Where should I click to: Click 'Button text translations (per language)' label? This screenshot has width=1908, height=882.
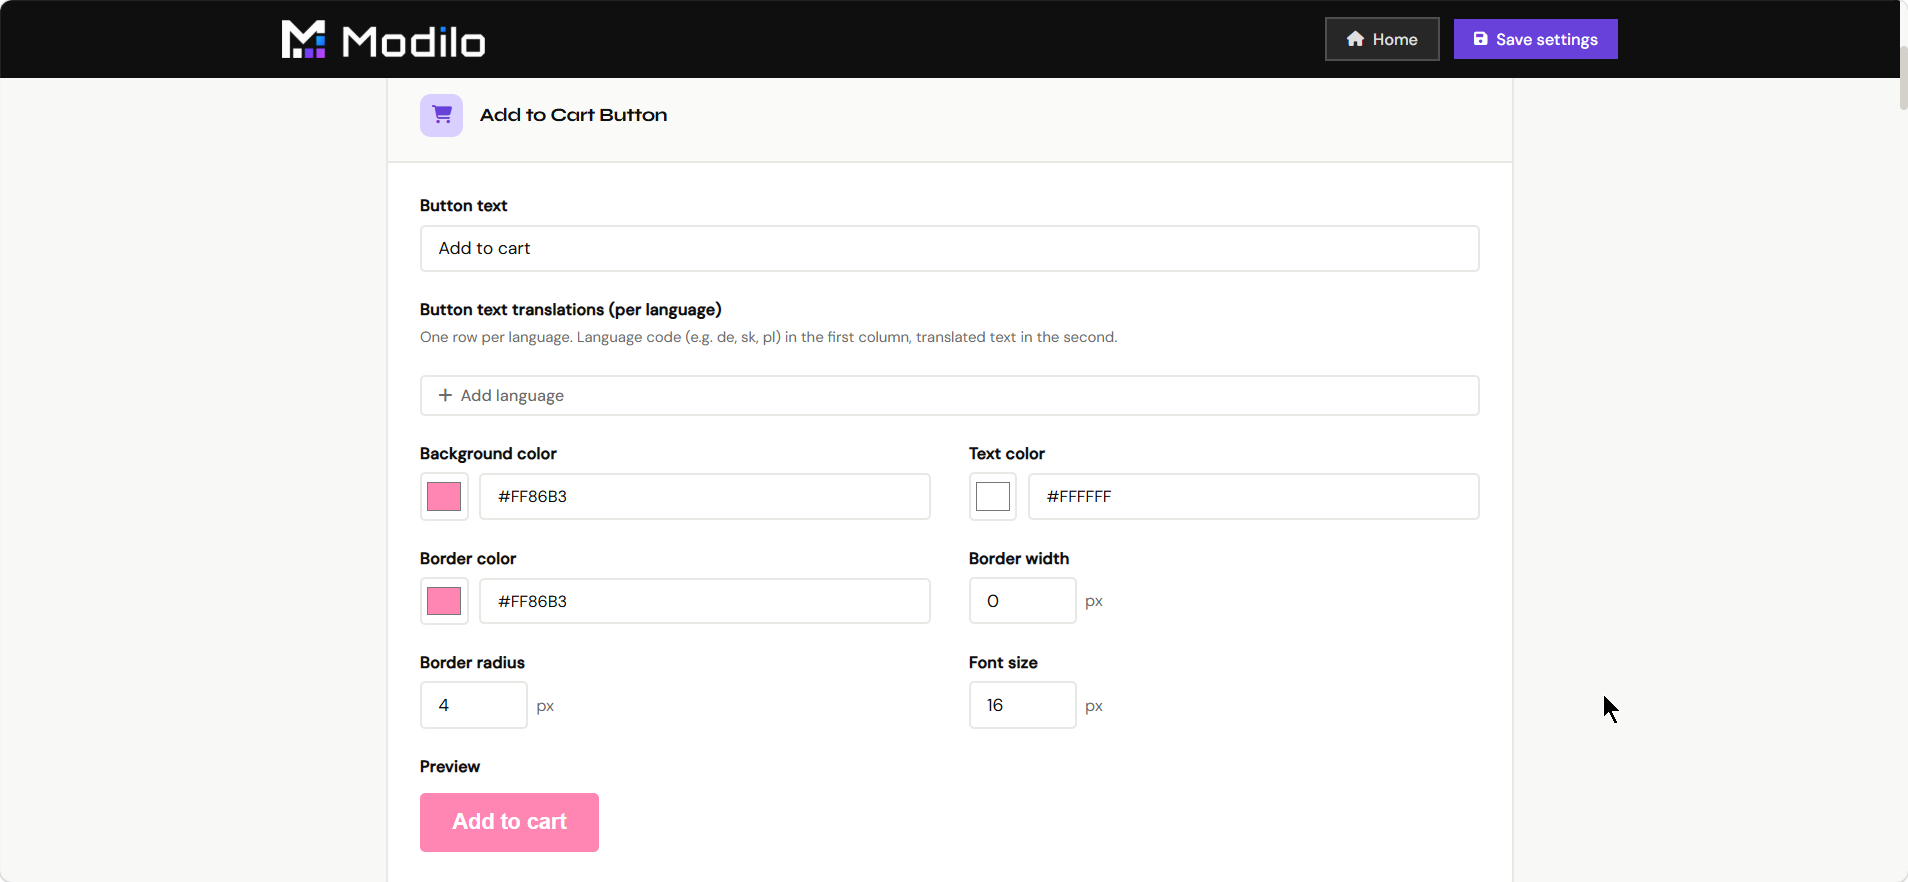click(570, 309)
